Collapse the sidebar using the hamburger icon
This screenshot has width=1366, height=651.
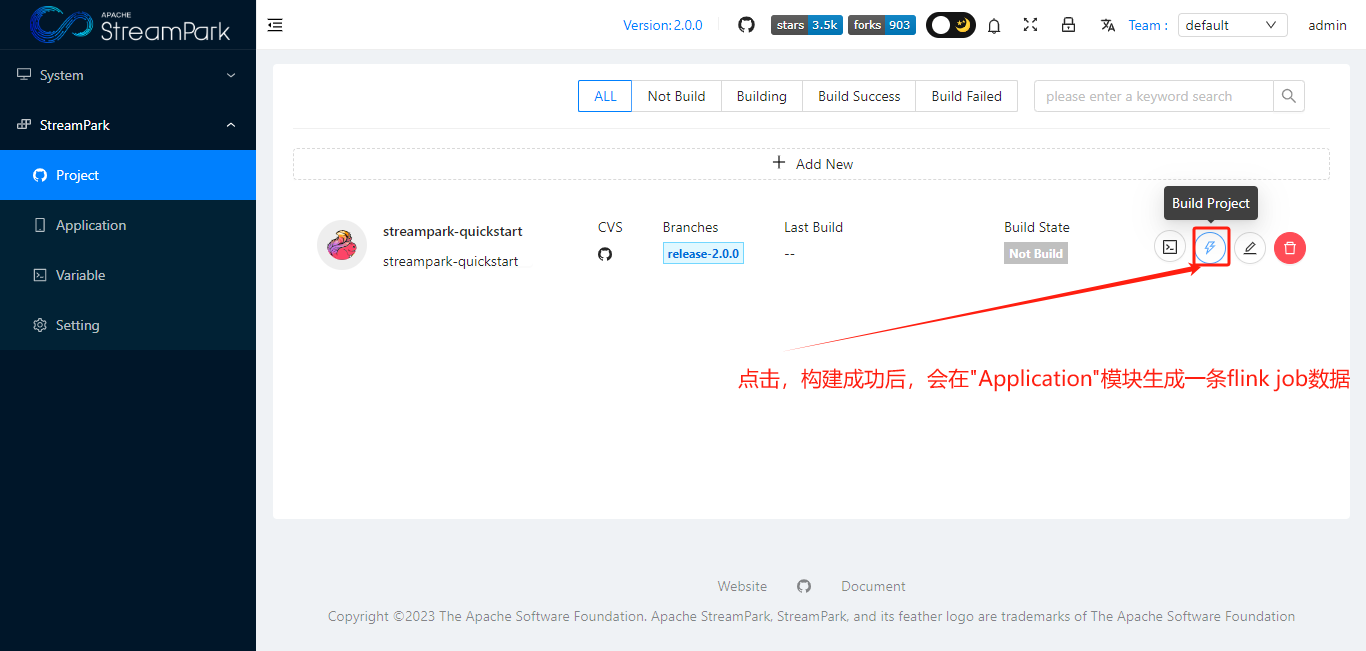[x=275, y=24]
